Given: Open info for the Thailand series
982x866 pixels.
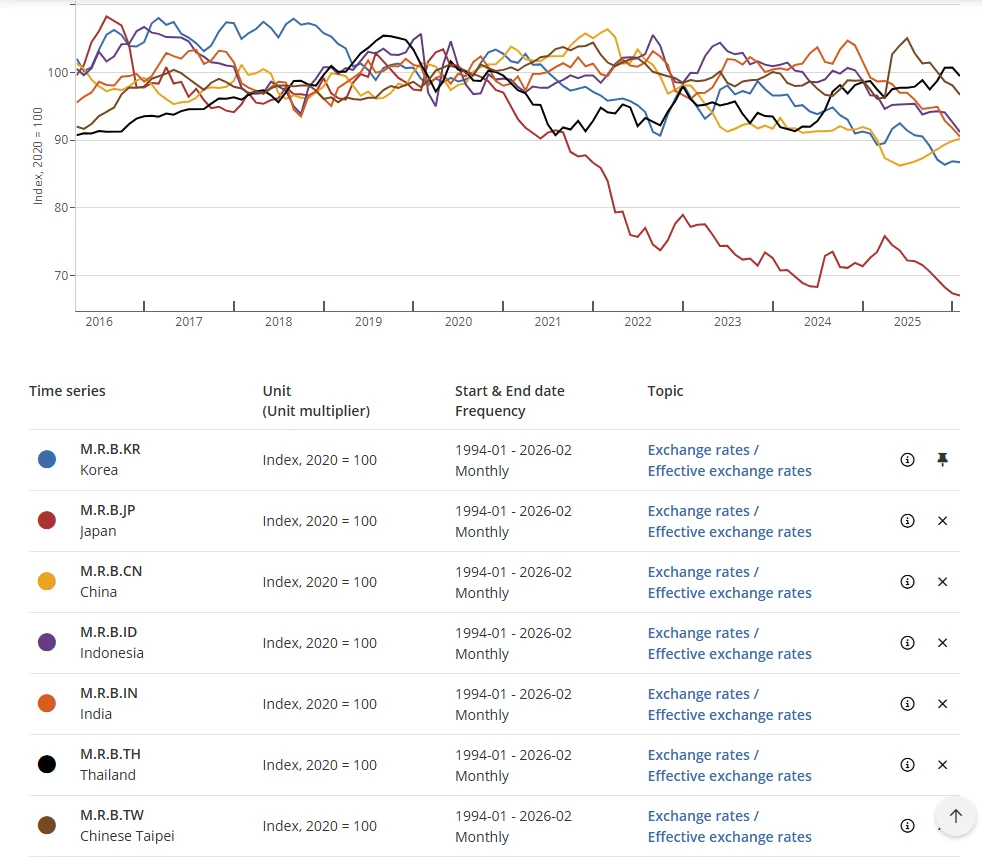Looking at the screenshot, I should click(907, 765).
